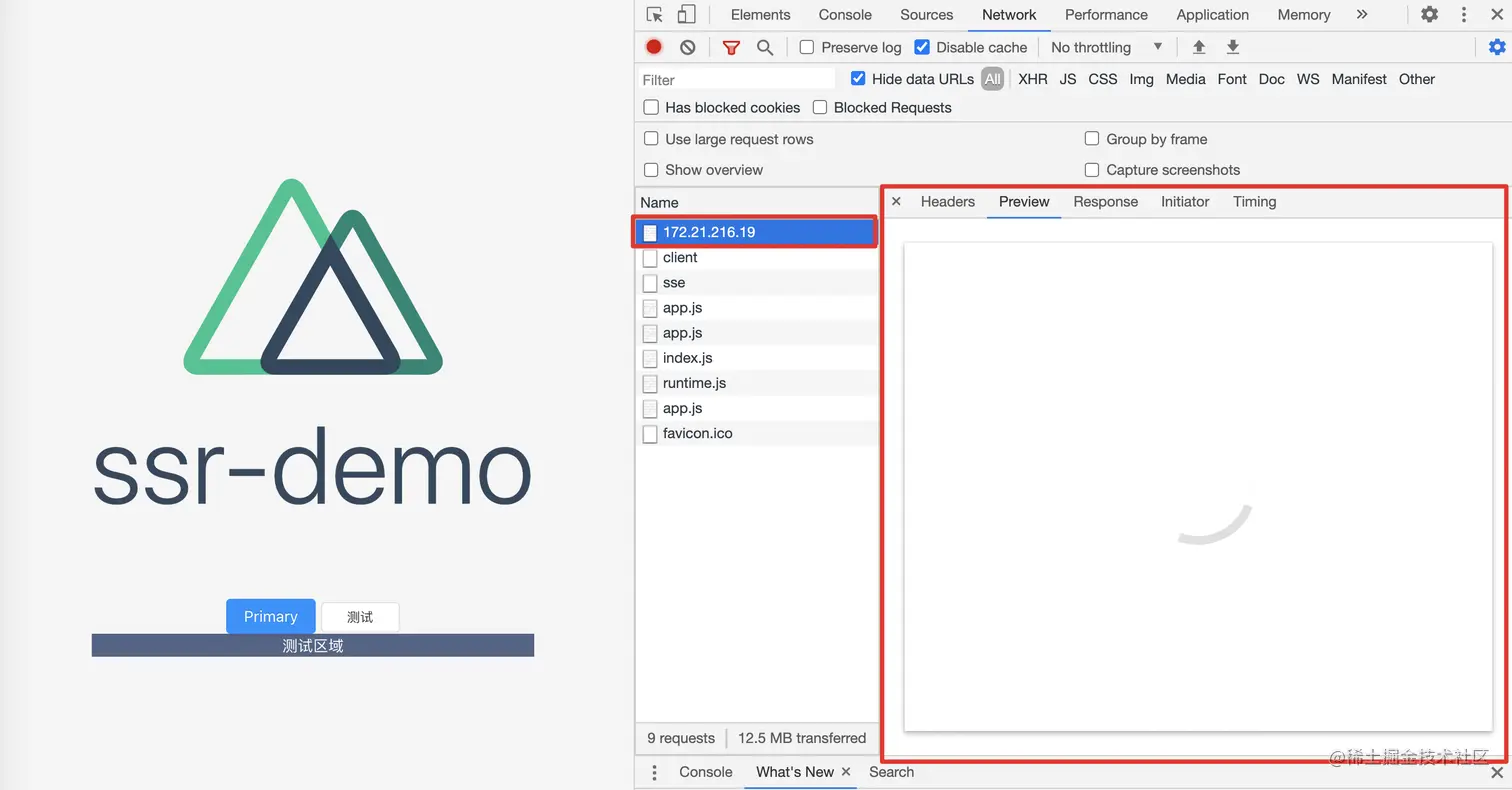
Task: Click the file icon next to favicon.ico
Action: [x=650, y=434]
